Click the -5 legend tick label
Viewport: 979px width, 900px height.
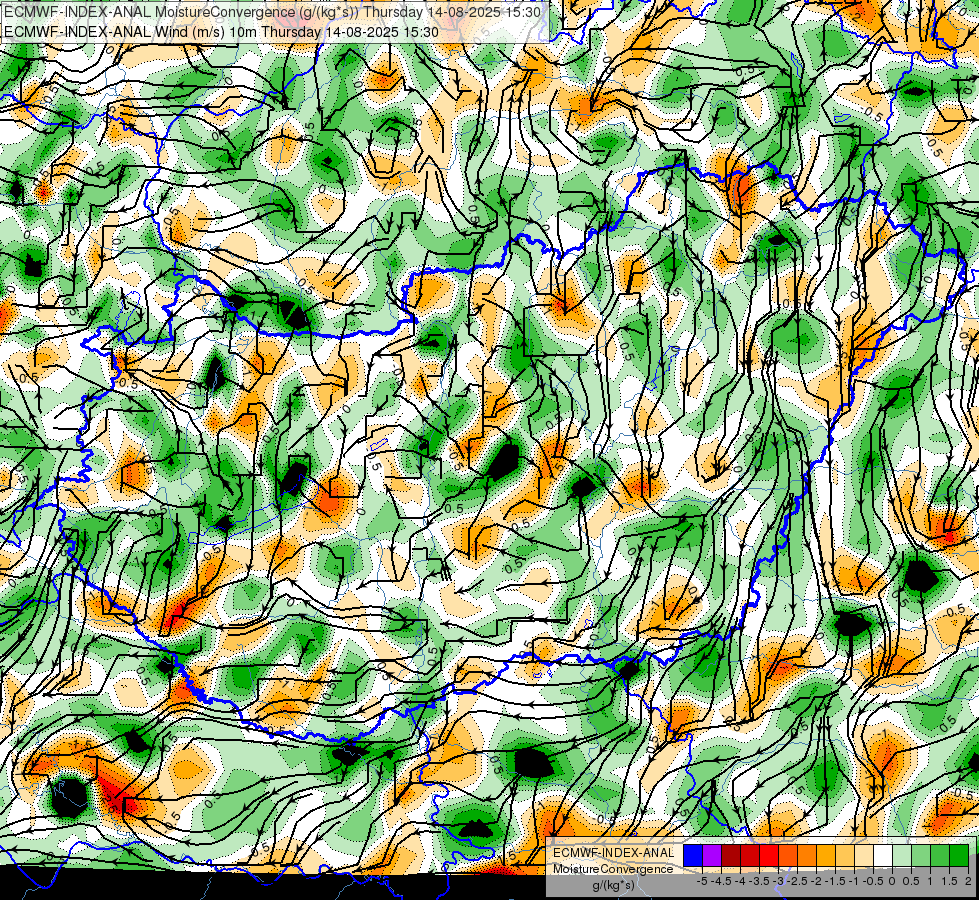[702, 881]
